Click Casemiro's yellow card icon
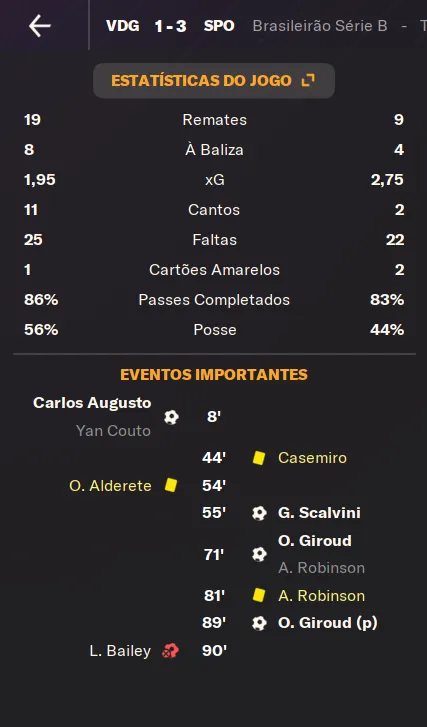 tap(259, 458)
